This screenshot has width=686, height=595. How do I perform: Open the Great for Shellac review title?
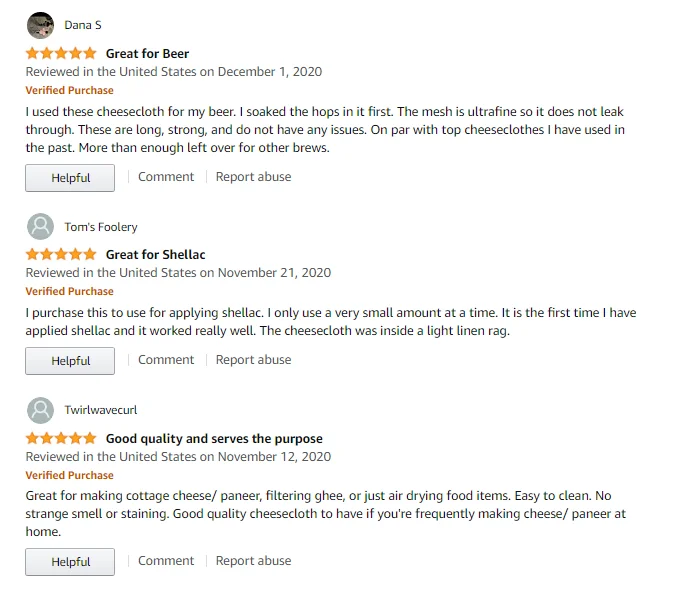click(x=155, y=254)
